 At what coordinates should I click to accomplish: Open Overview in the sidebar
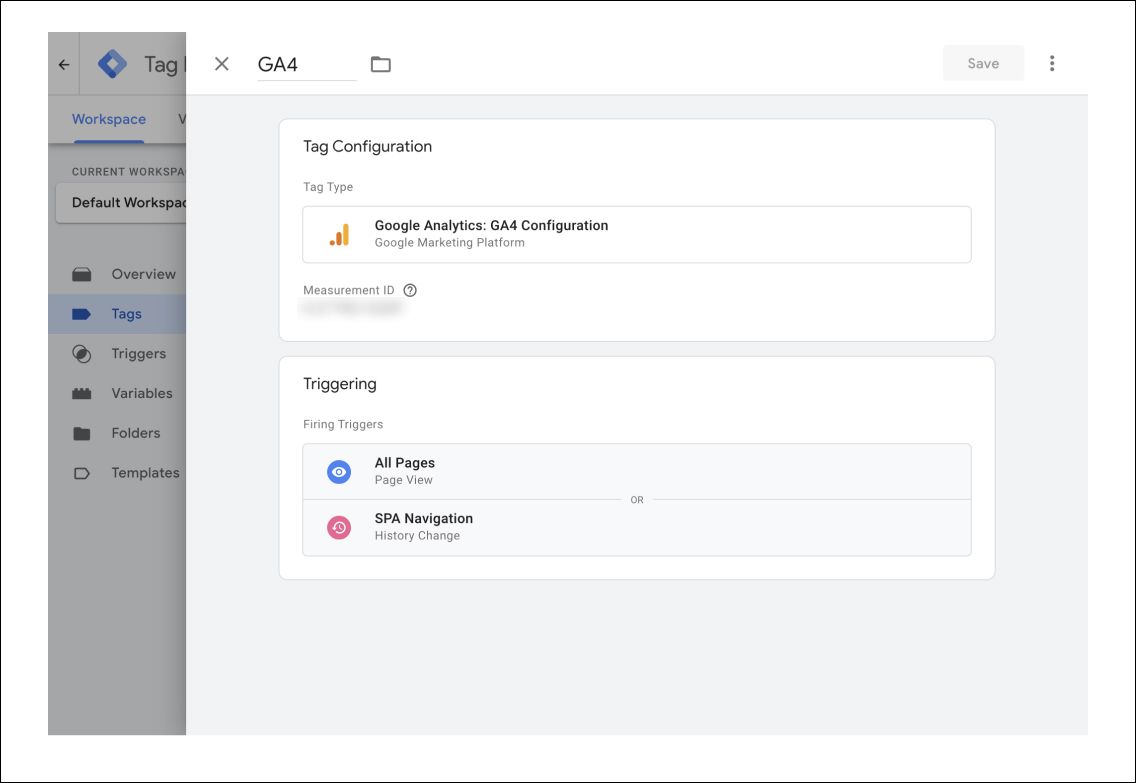click(117, 274)
